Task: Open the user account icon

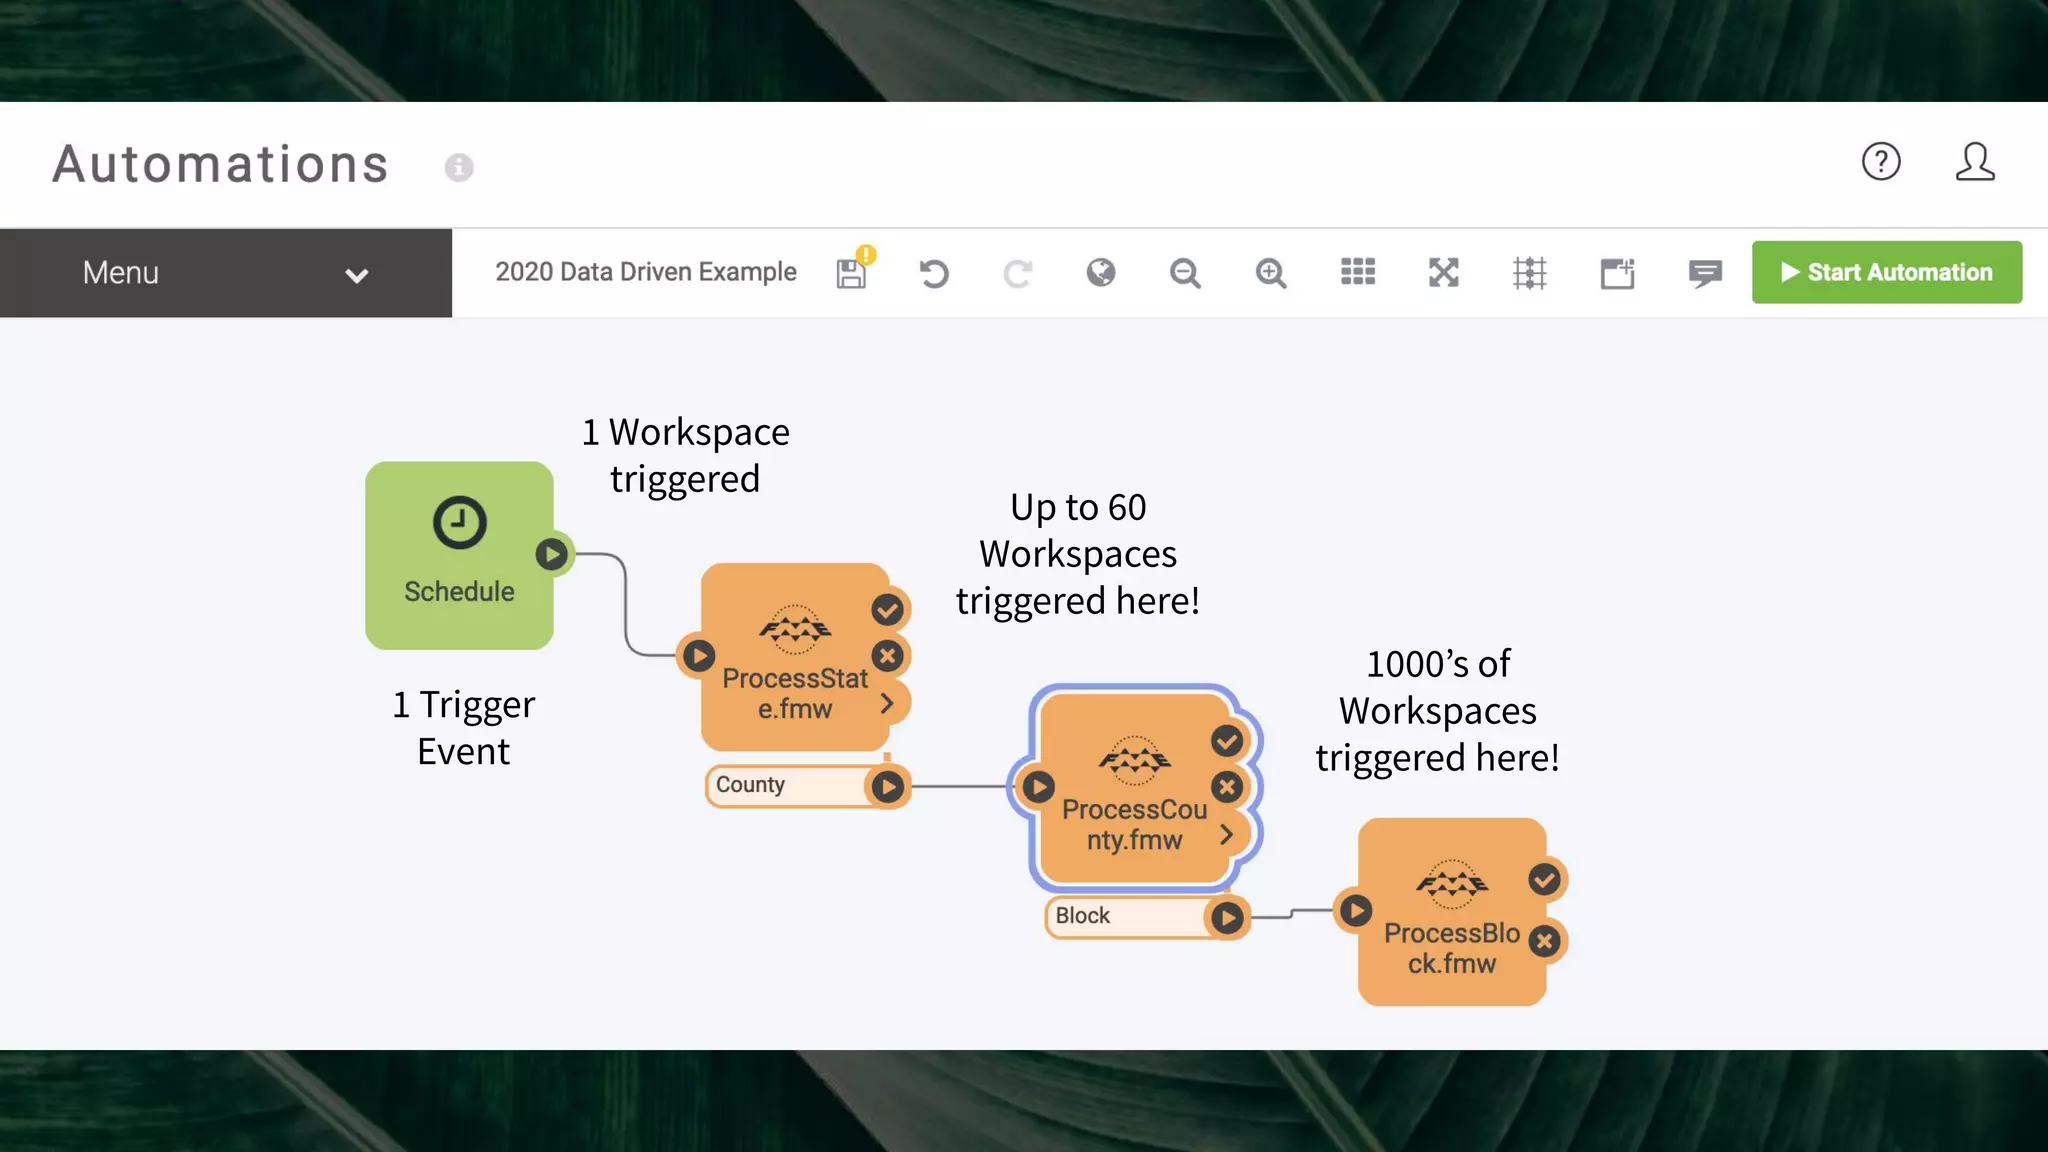Action: click(1974, 162)
